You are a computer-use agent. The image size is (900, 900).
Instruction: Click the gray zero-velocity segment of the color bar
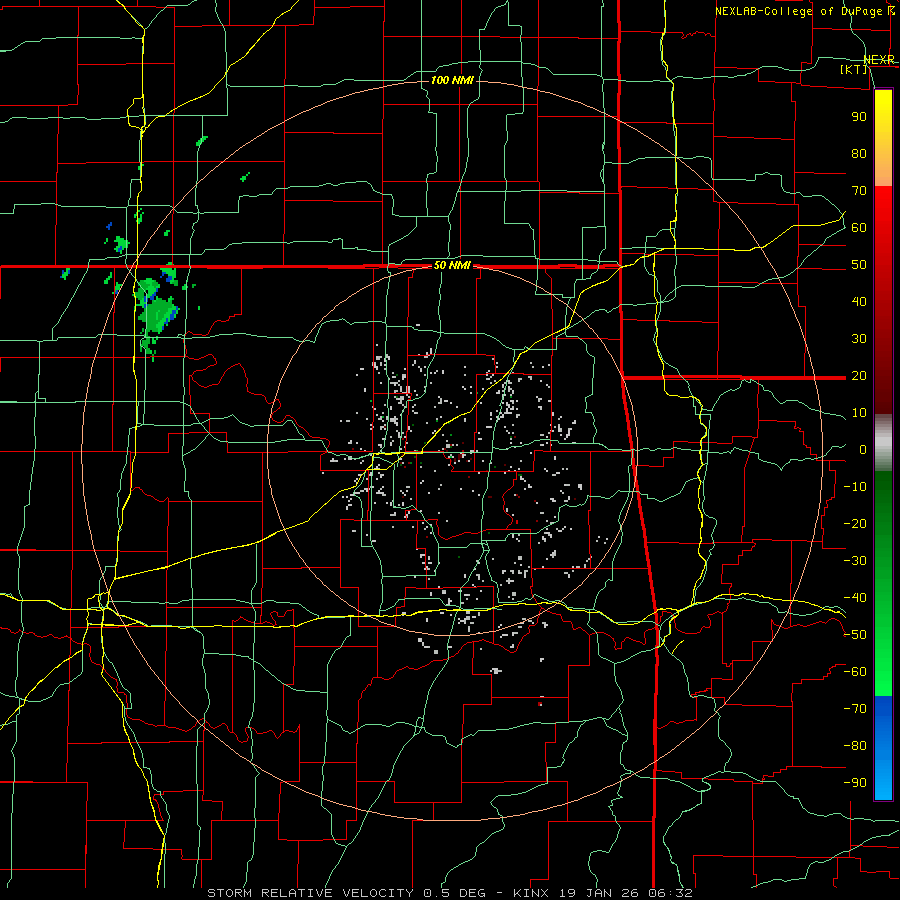coord(883,443)
